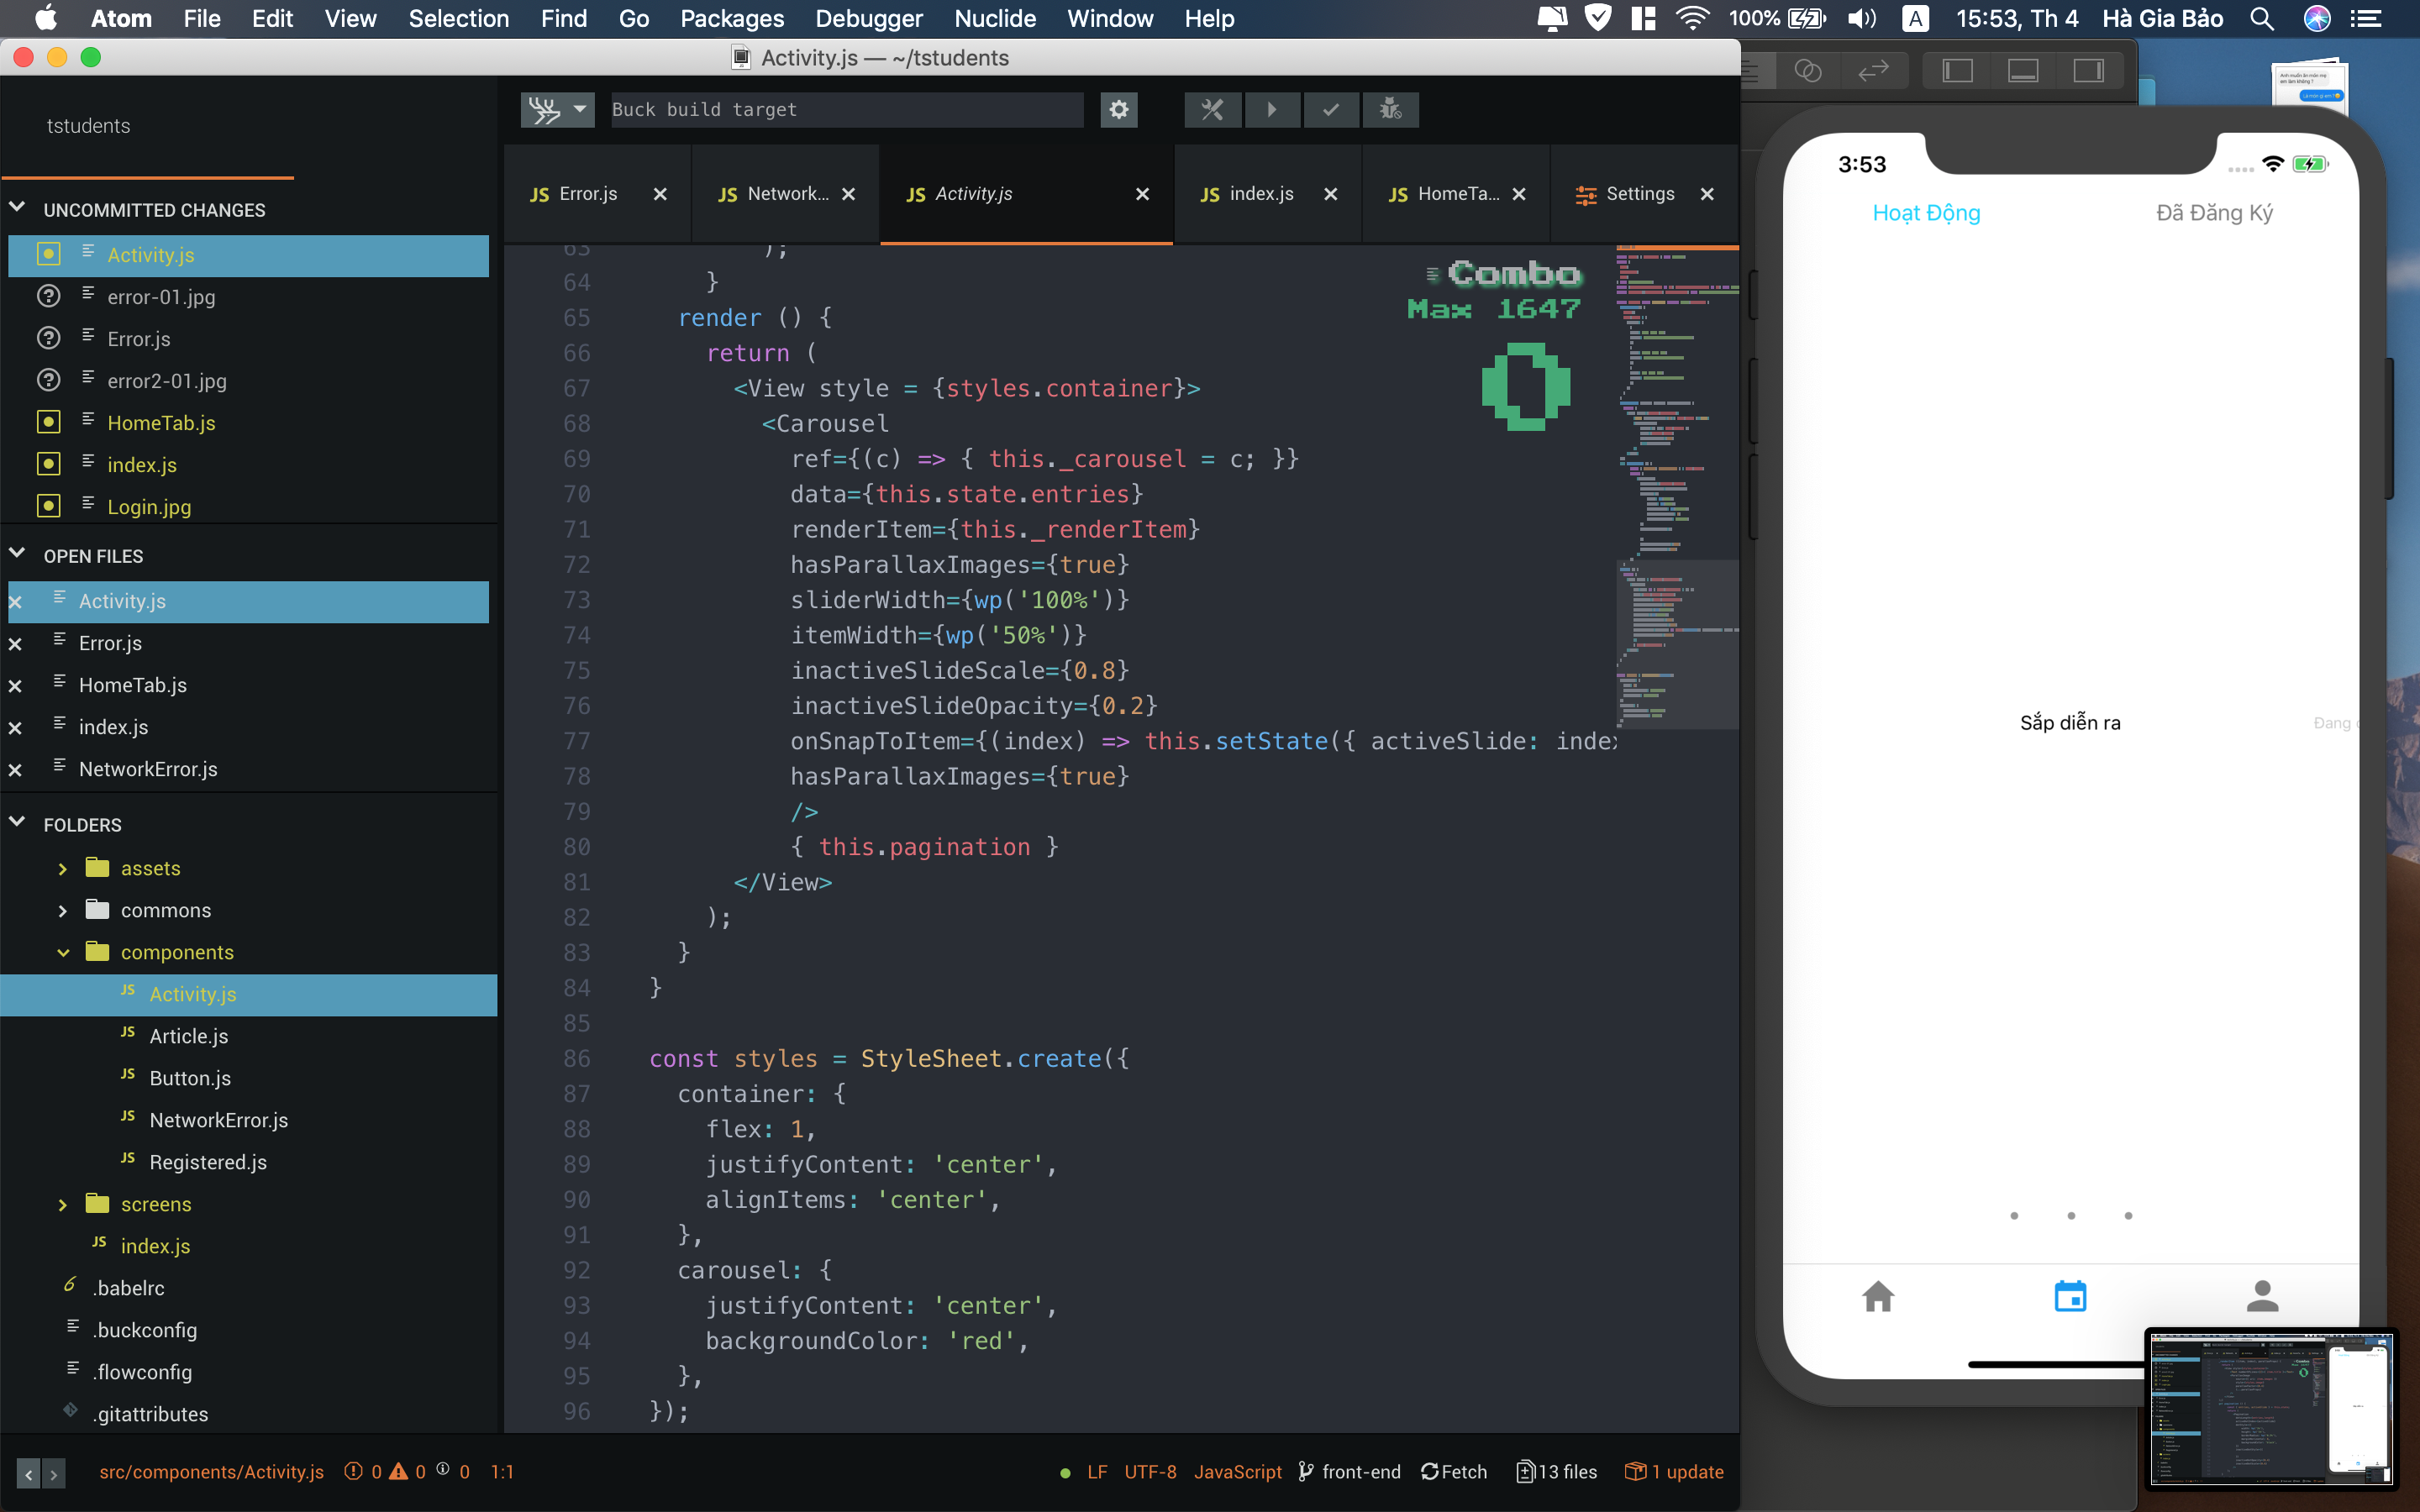Collapse the Open Files section
Image resolution: width=2420 pixels, height=1512 pixels.
click(x=17, y=554)
